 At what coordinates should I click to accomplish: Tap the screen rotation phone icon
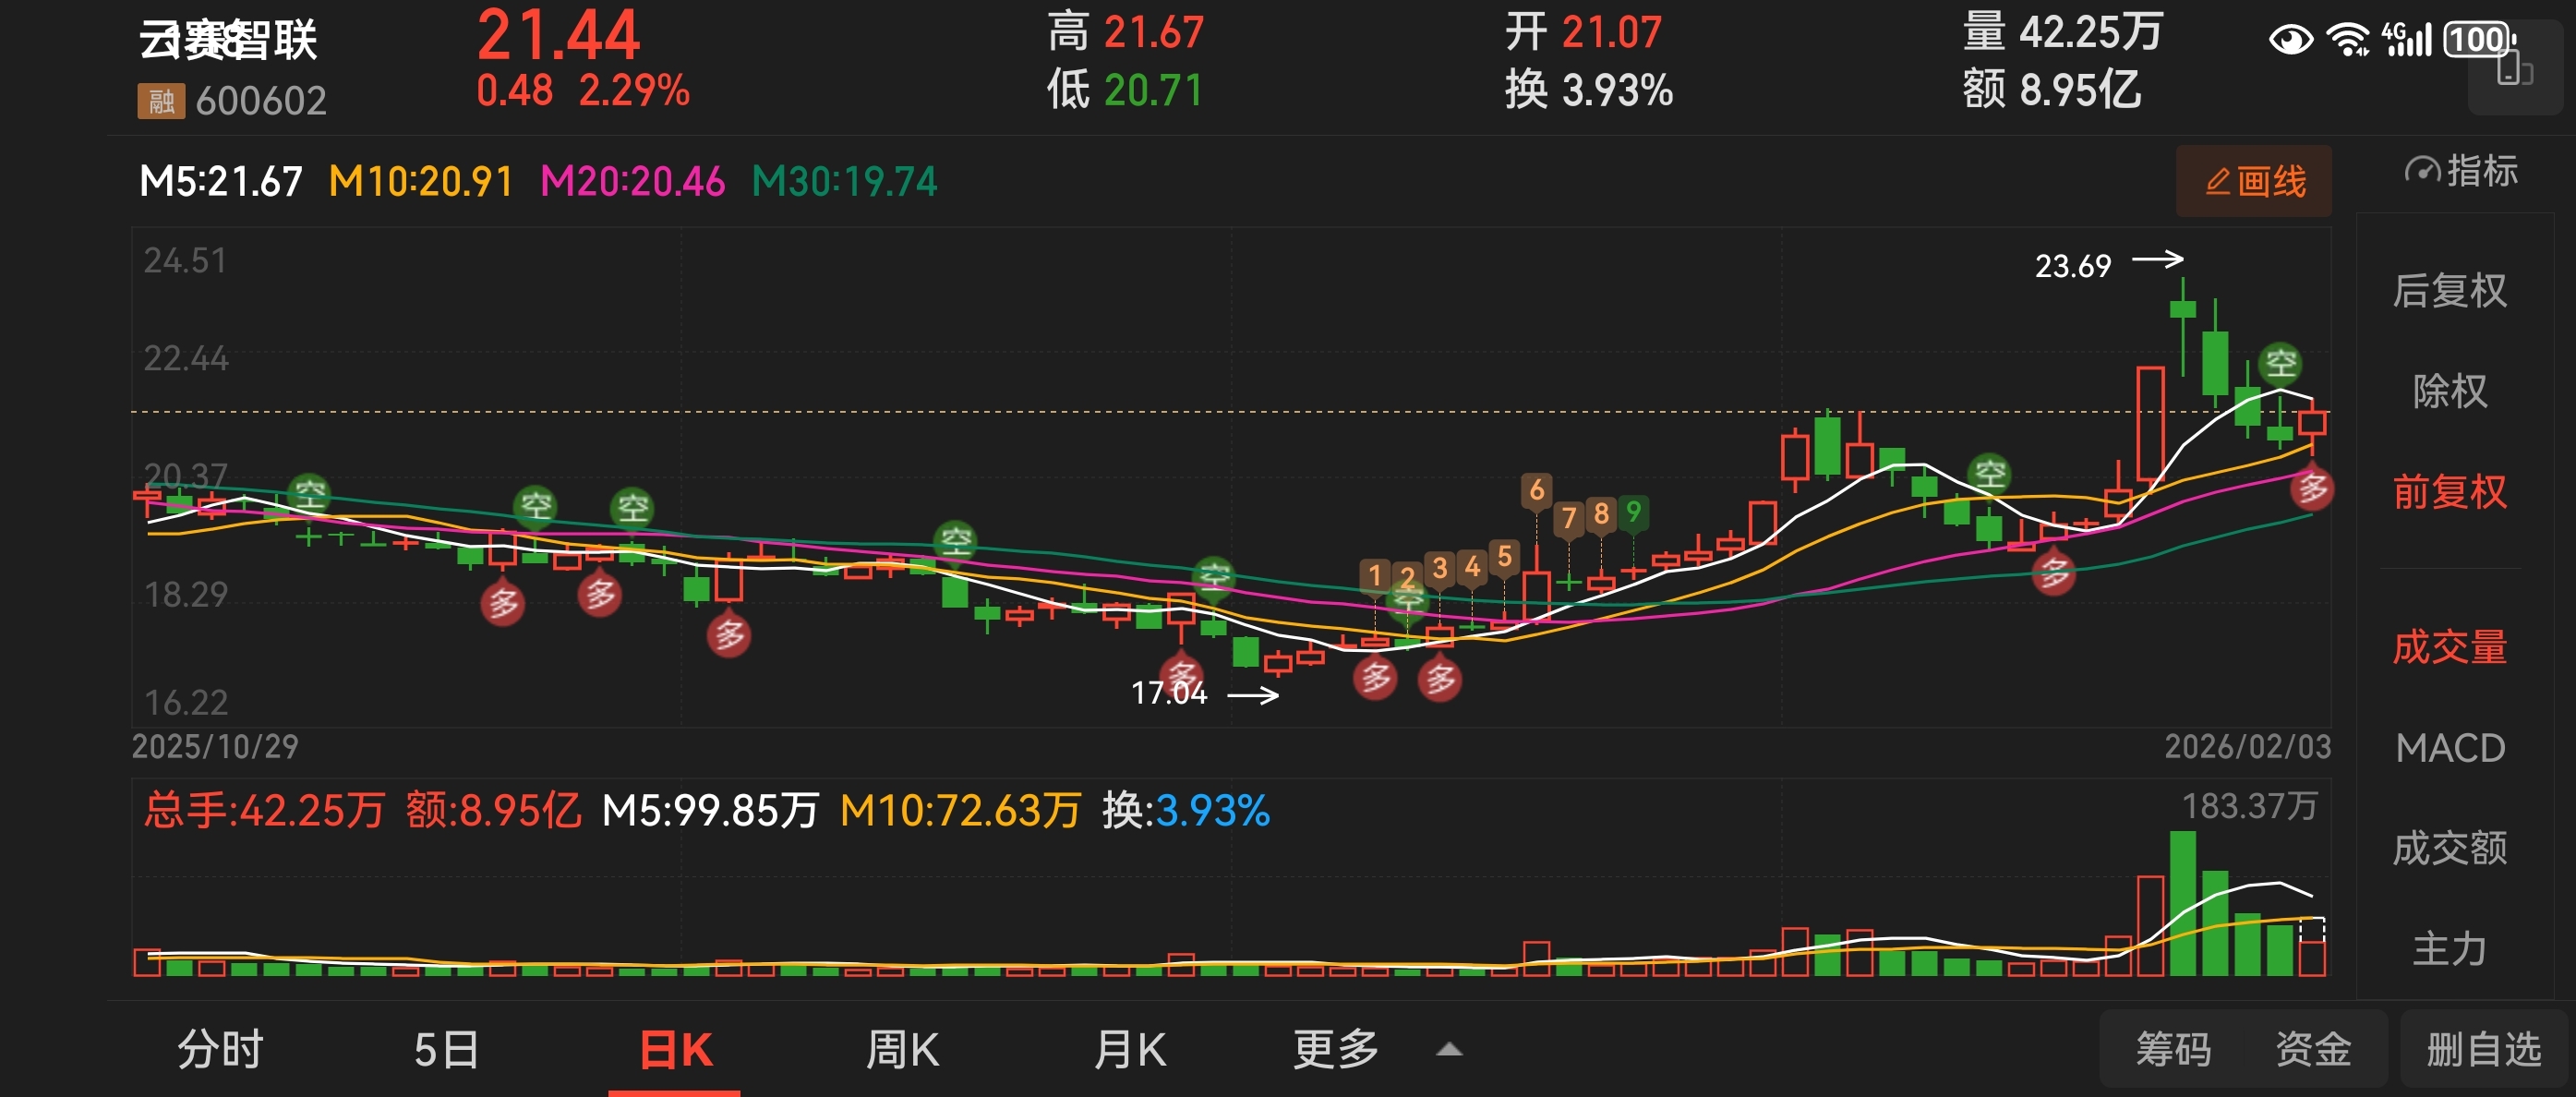point(2514,70)
